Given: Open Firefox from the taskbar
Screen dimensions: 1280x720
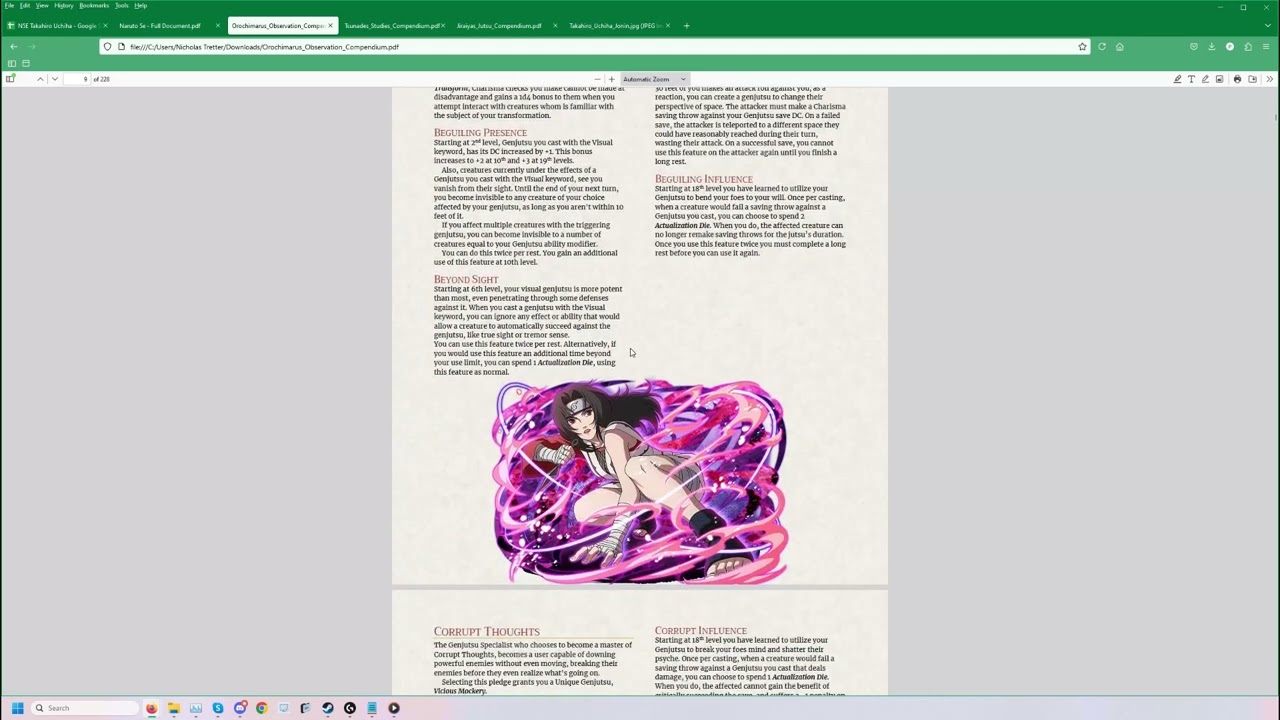Looking at the screenshot, I should coord(151,708).
